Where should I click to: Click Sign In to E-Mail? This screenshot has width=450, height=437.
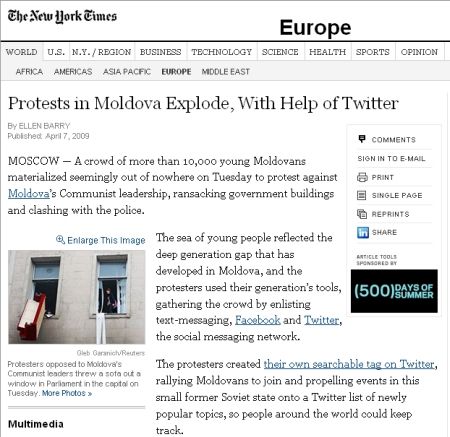point(391,159)
